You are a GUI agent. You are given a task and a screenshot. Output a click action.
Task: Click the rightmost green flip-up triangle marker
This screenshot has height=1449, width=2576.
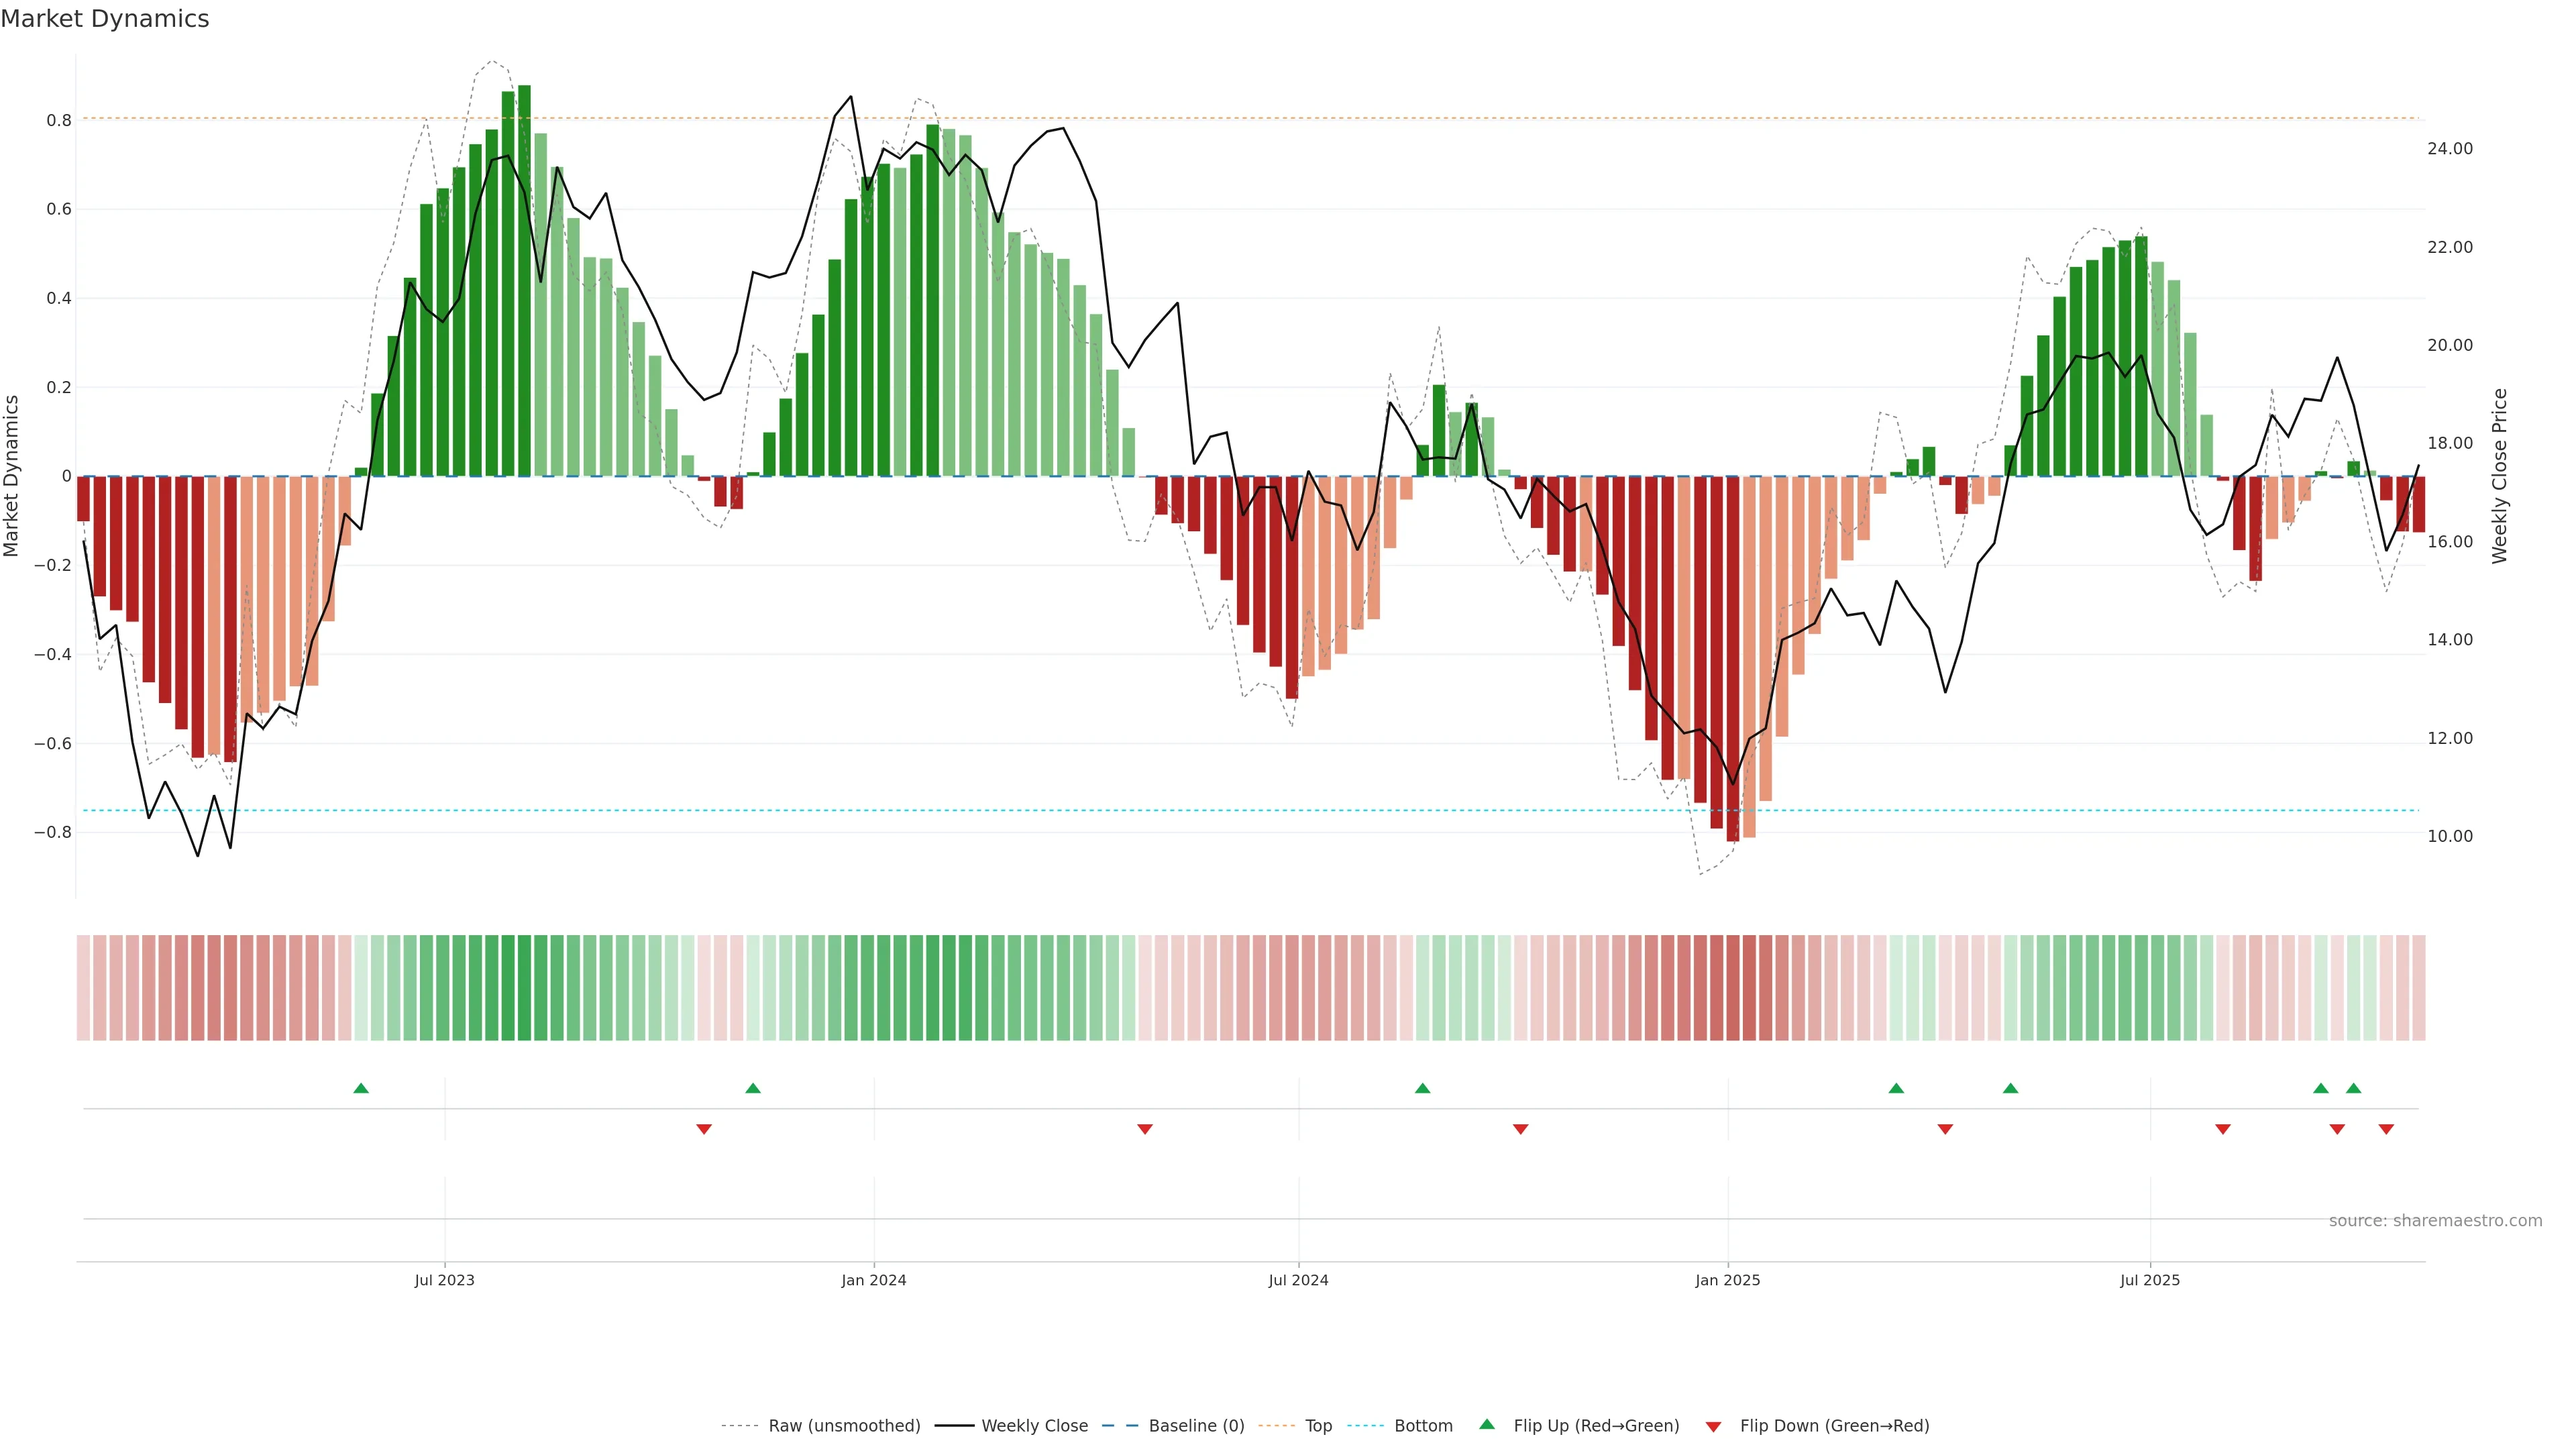coord(2353,1088)
